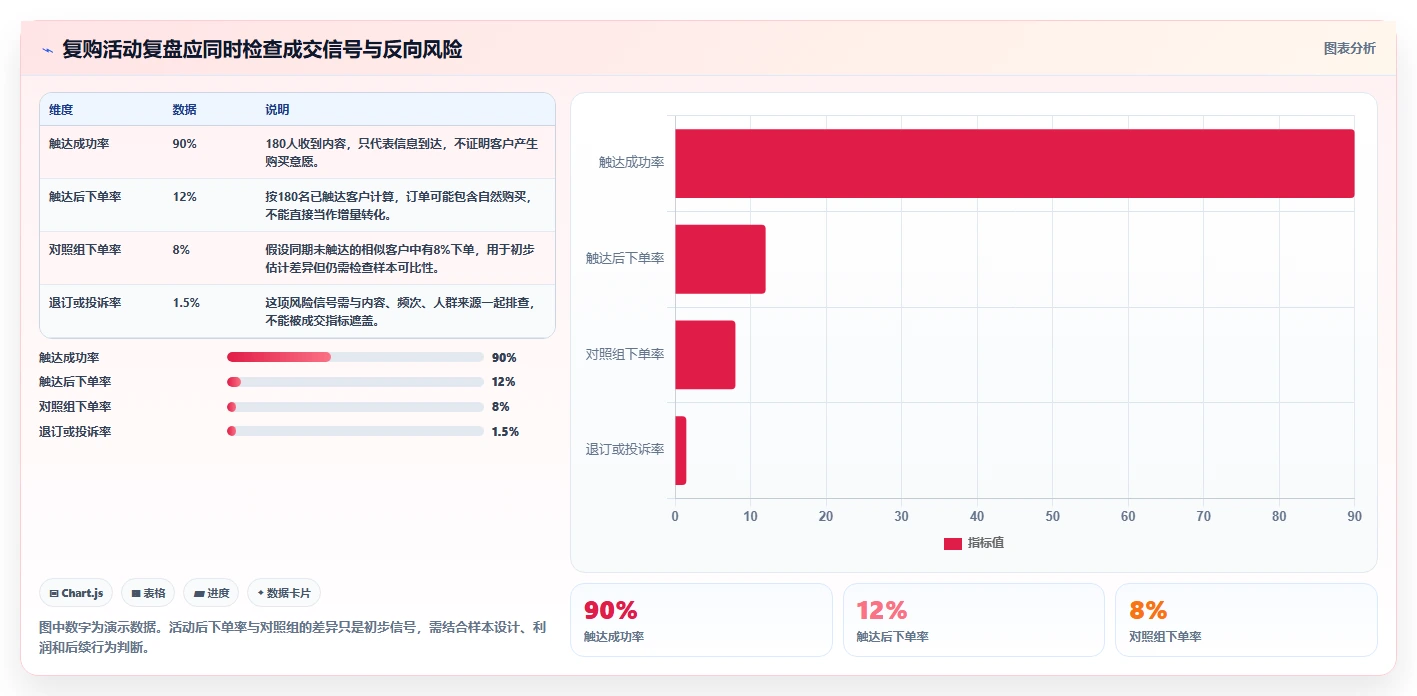Click the 触达后下单率 progress bar
Screen dimensions: 1417x696
(355, 382)
